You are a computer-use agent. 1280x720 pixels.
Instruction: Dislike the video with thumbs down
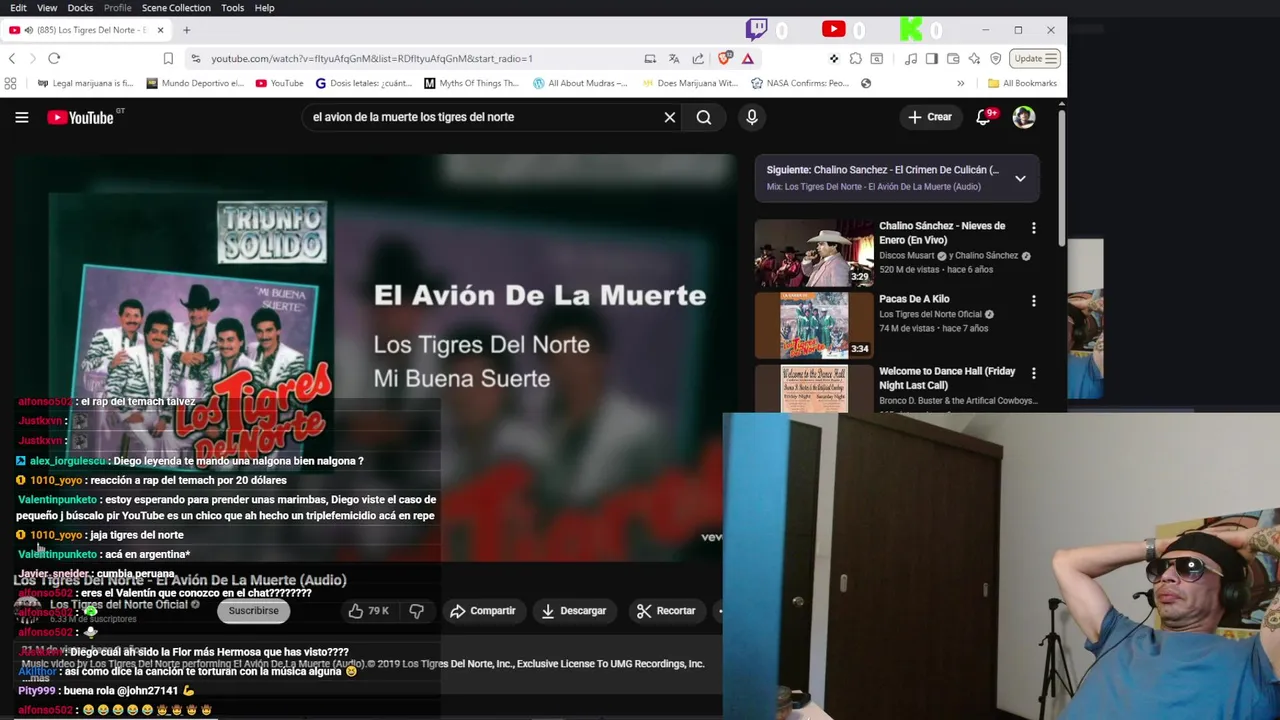pos(417,611)
